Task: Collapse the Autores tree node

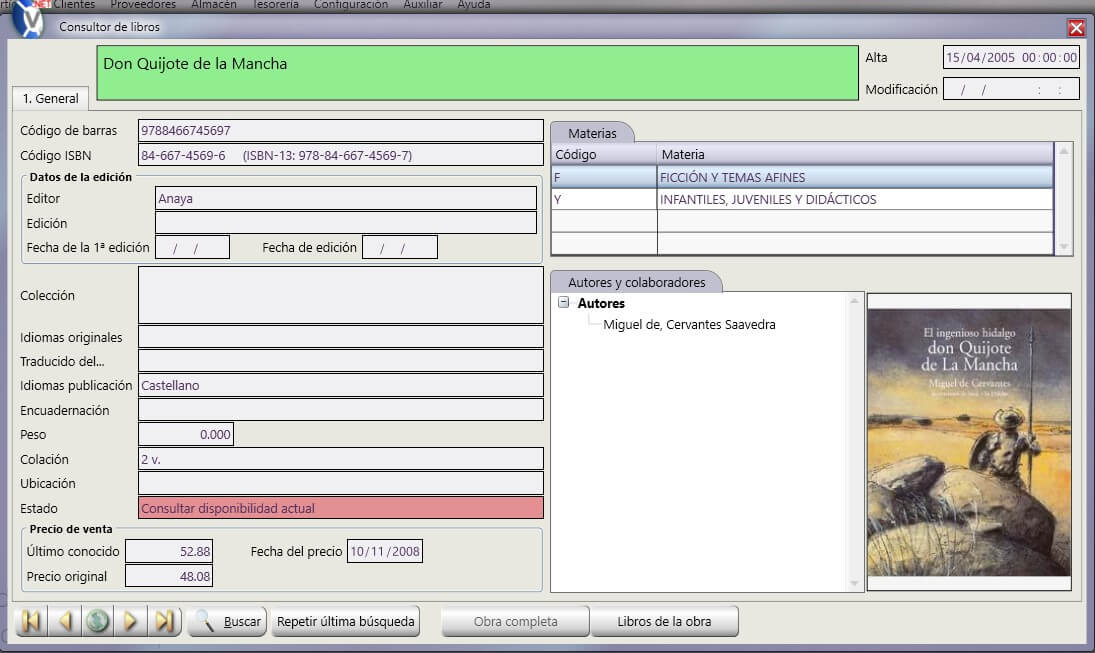Action: click(x=564, y=303)
